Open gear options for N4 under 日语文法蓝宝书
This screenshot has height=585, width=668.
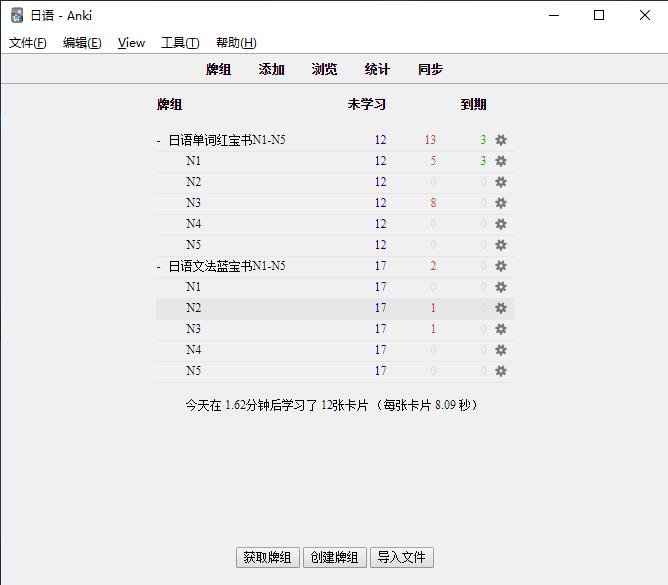pos(501,350)
